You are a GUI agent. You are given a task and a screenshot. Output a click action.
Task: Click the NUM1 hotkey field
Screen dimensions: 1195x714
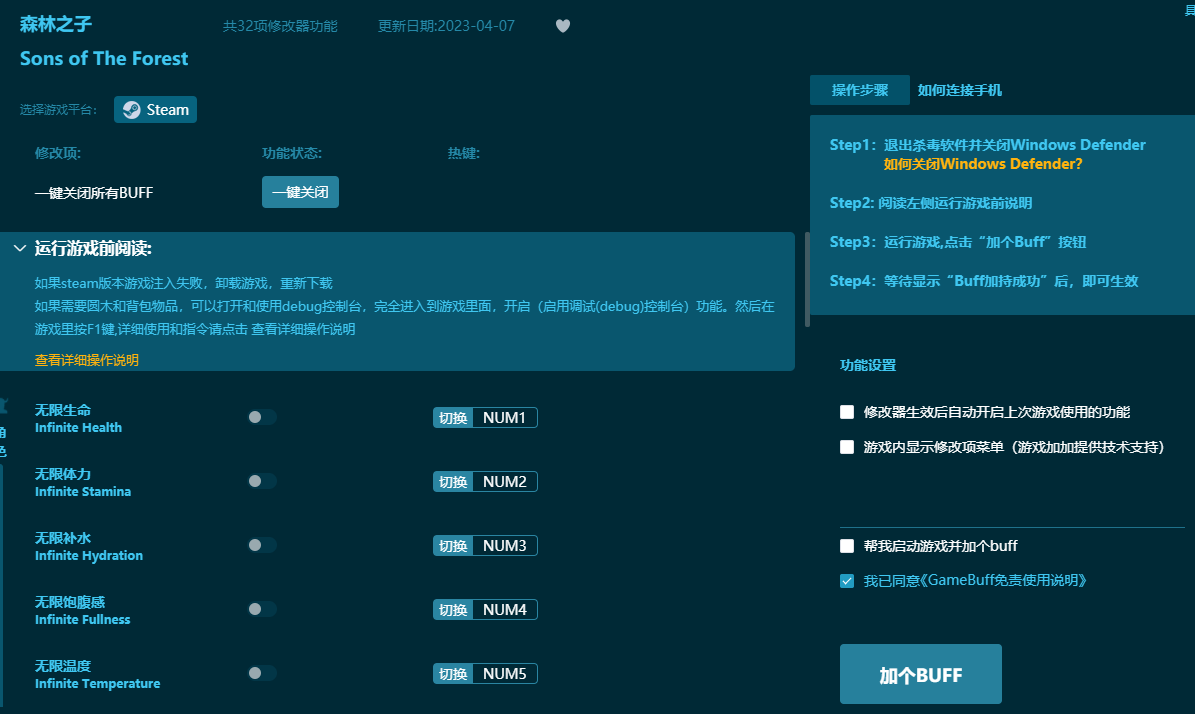[505, 418]
